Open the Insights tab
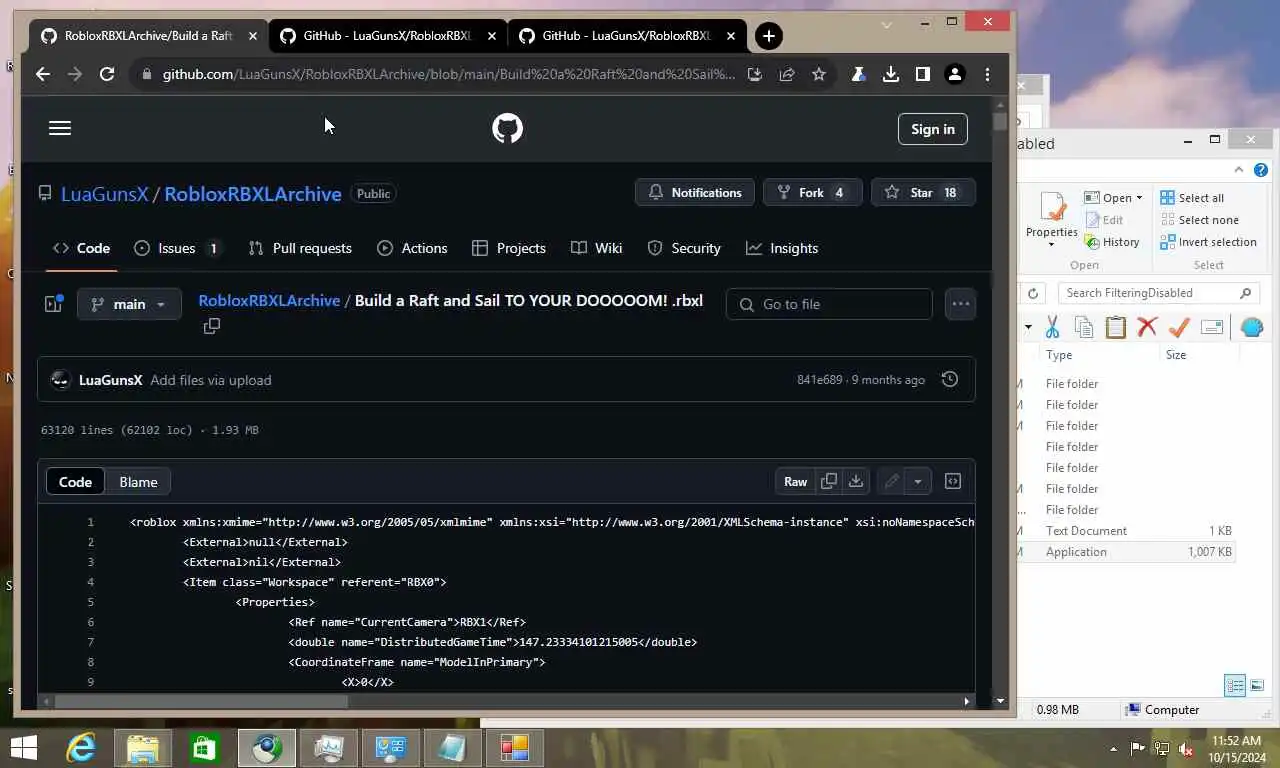The image size is (1280, 768). 782,248
